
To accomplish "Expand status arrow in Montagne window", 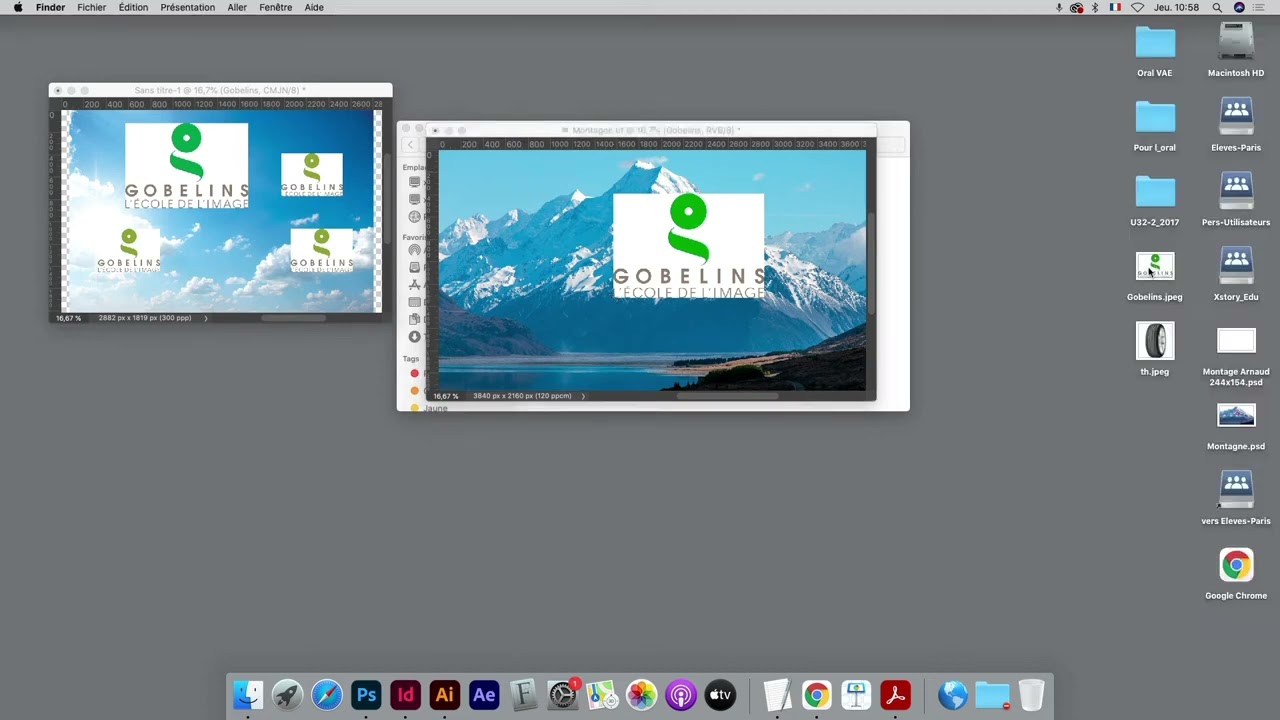I will click(583, 396).
